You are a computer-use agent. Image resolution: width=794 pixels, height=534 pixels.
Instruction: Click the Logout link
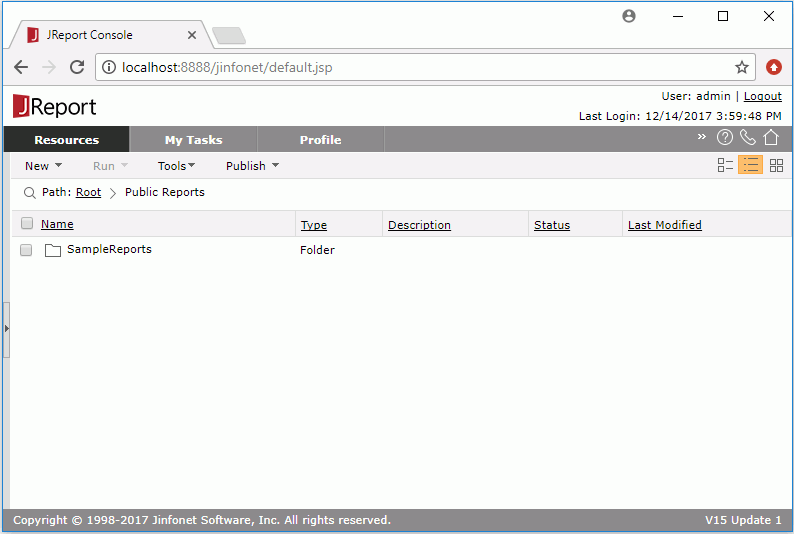763,96
